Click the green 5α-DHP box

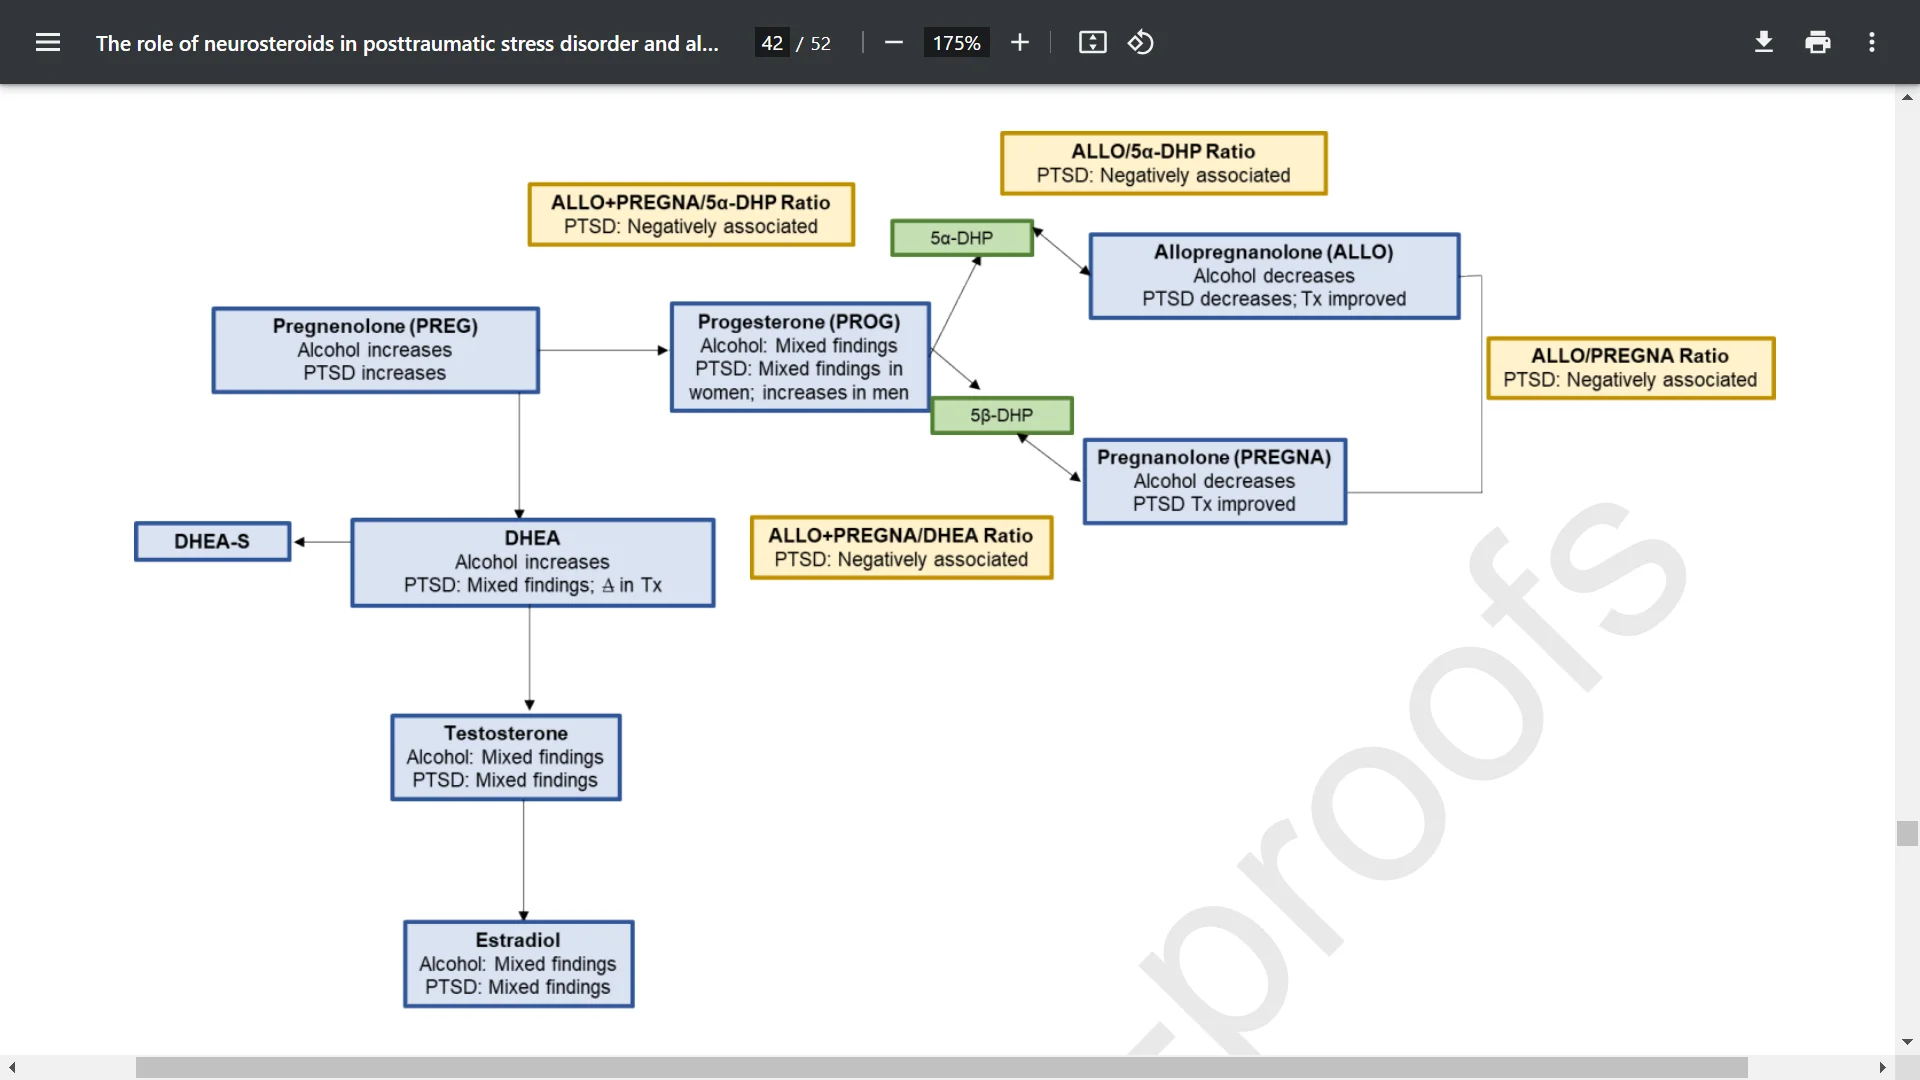[x=962, y=238]
